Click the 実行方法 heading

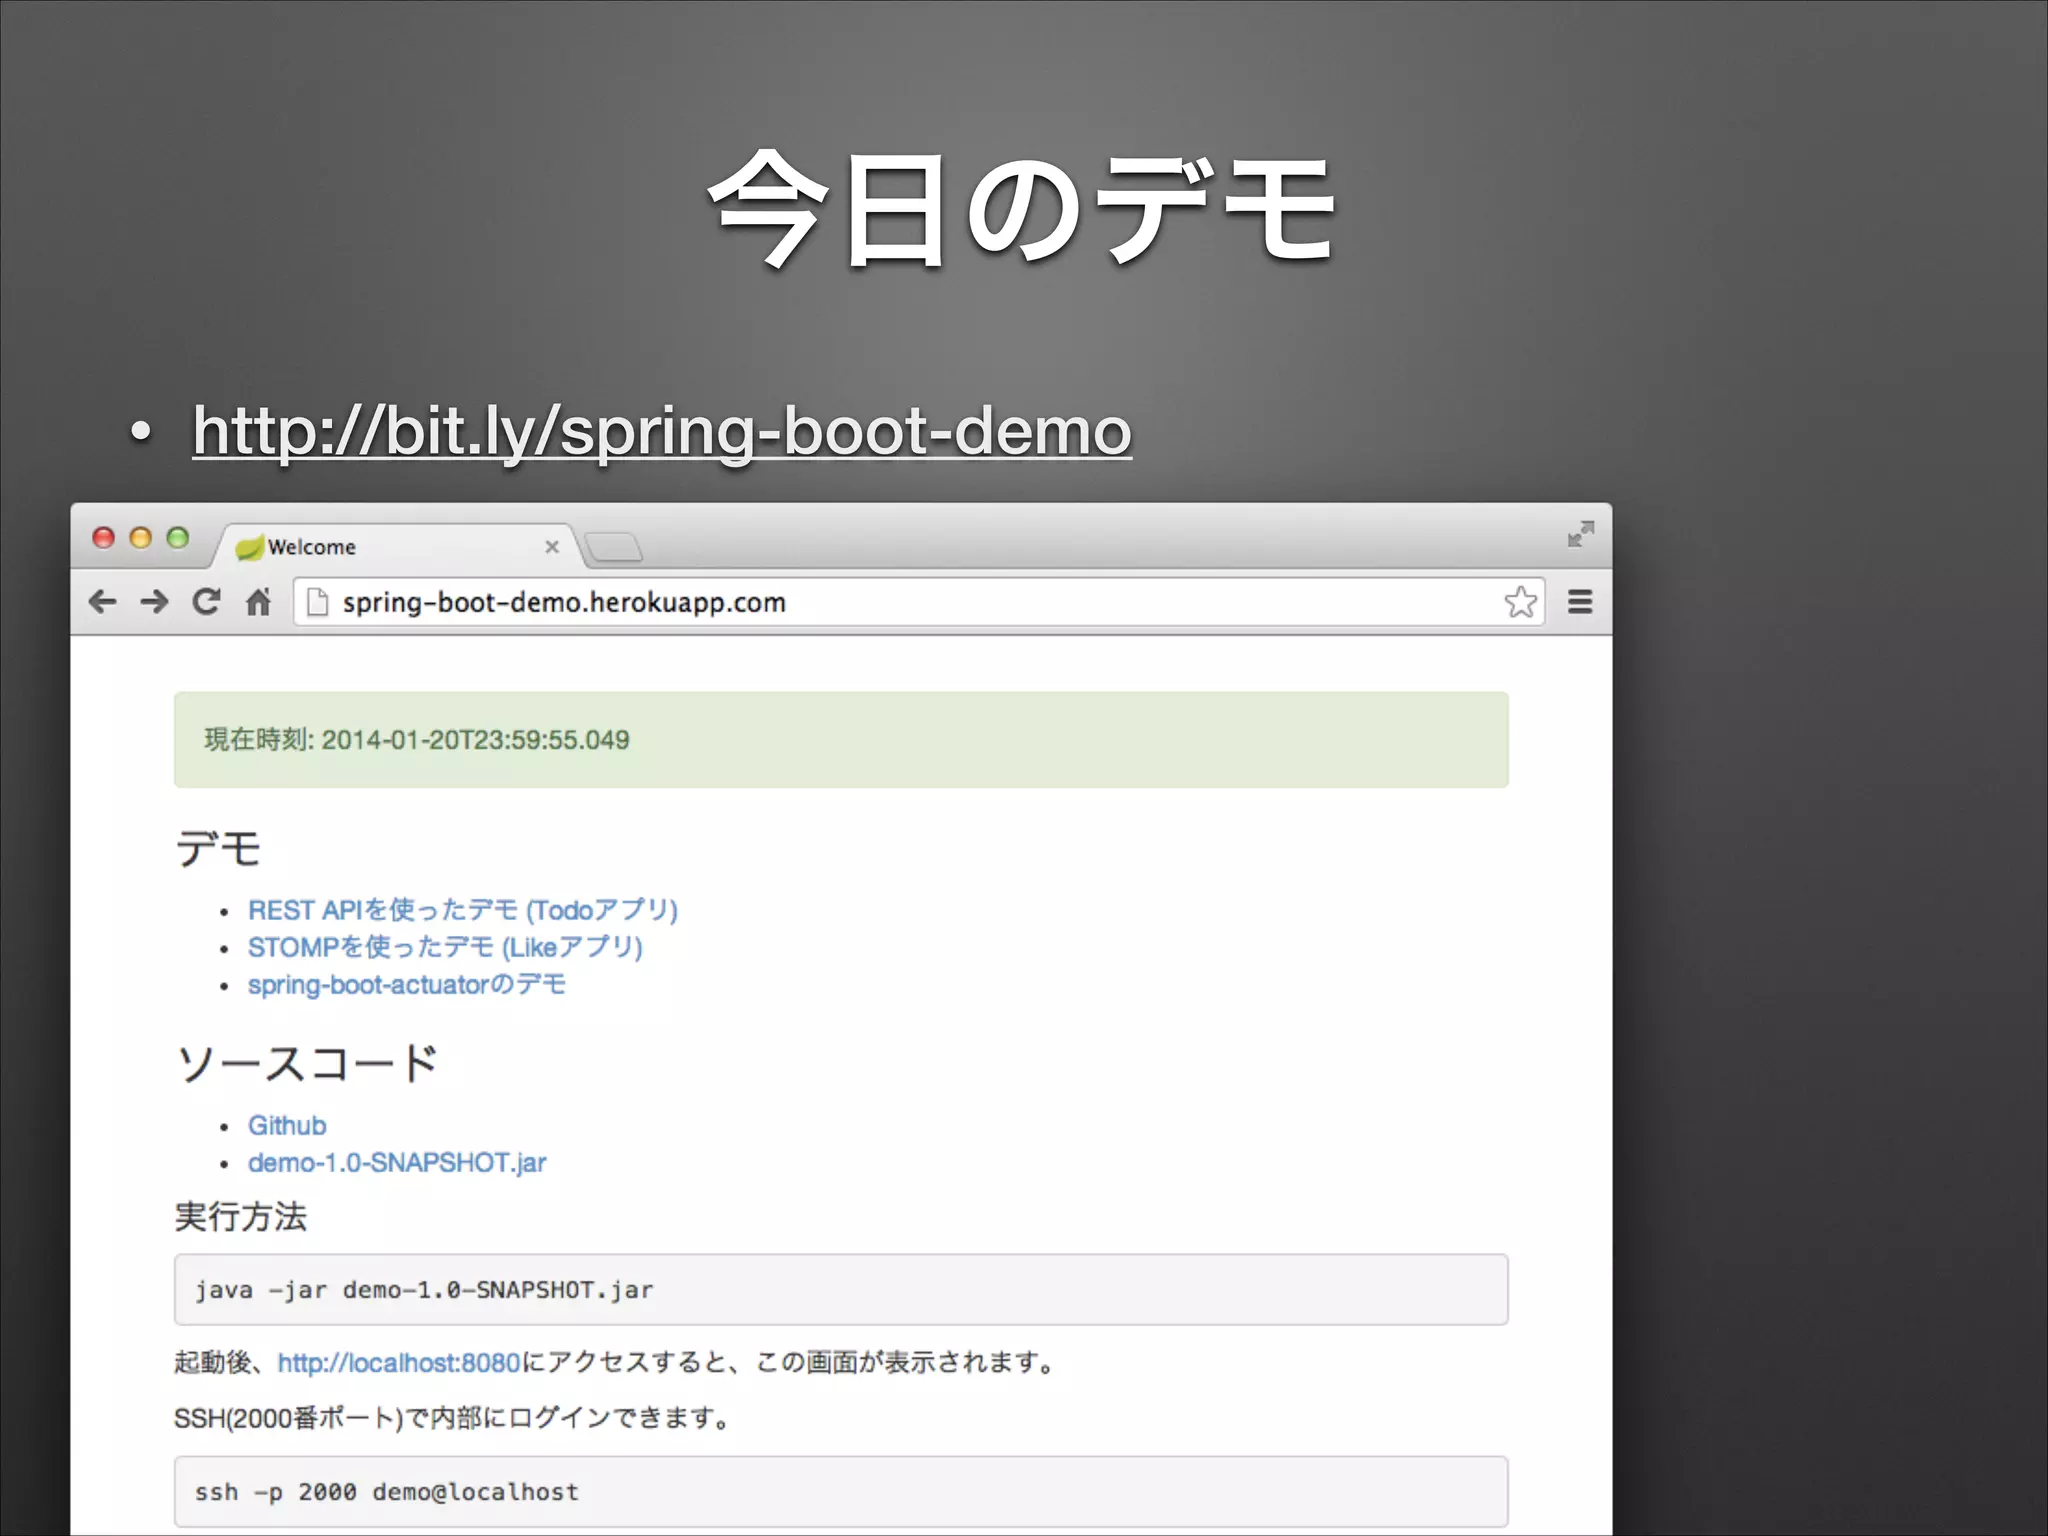241,1217
